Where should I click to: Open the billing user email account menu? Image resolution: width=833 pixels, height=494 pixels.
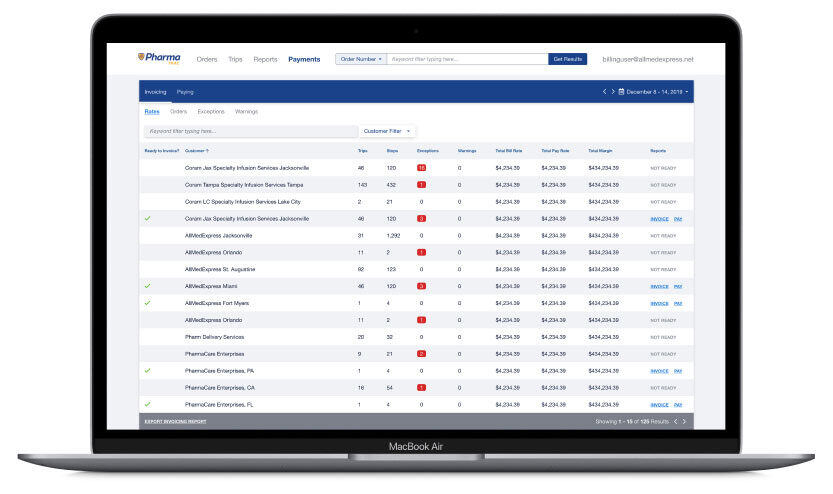pyautogui.click(x=648, y=59)
